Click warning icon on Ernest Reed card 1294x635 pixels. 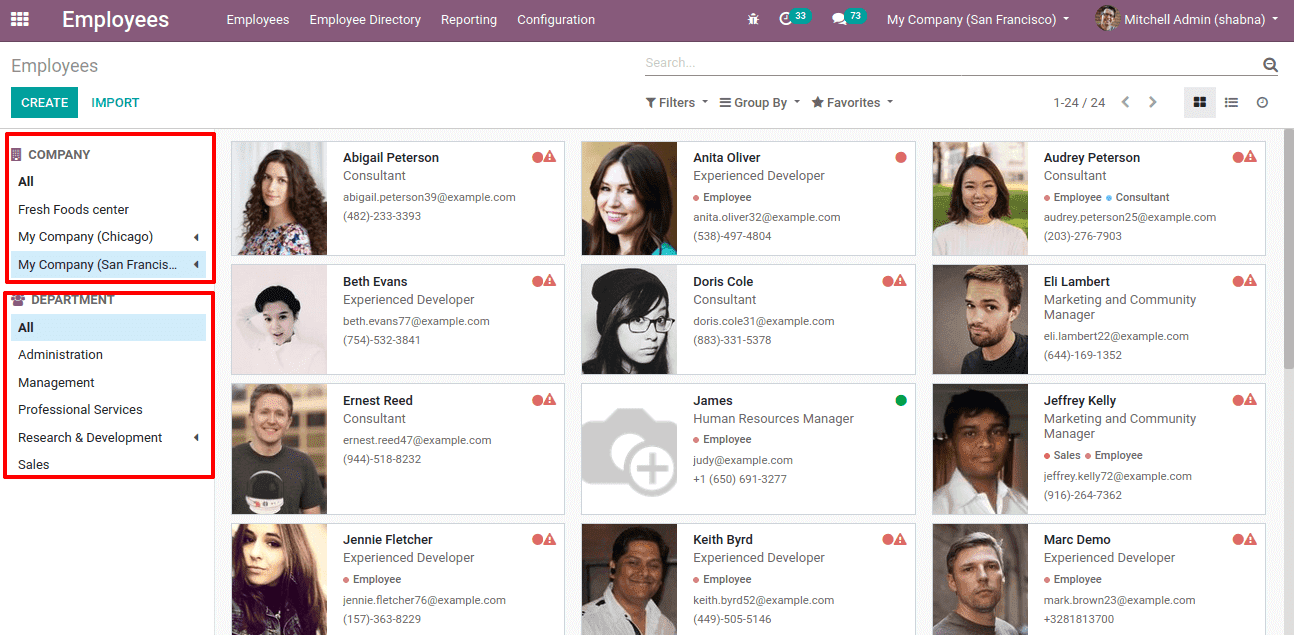[550, 400]
